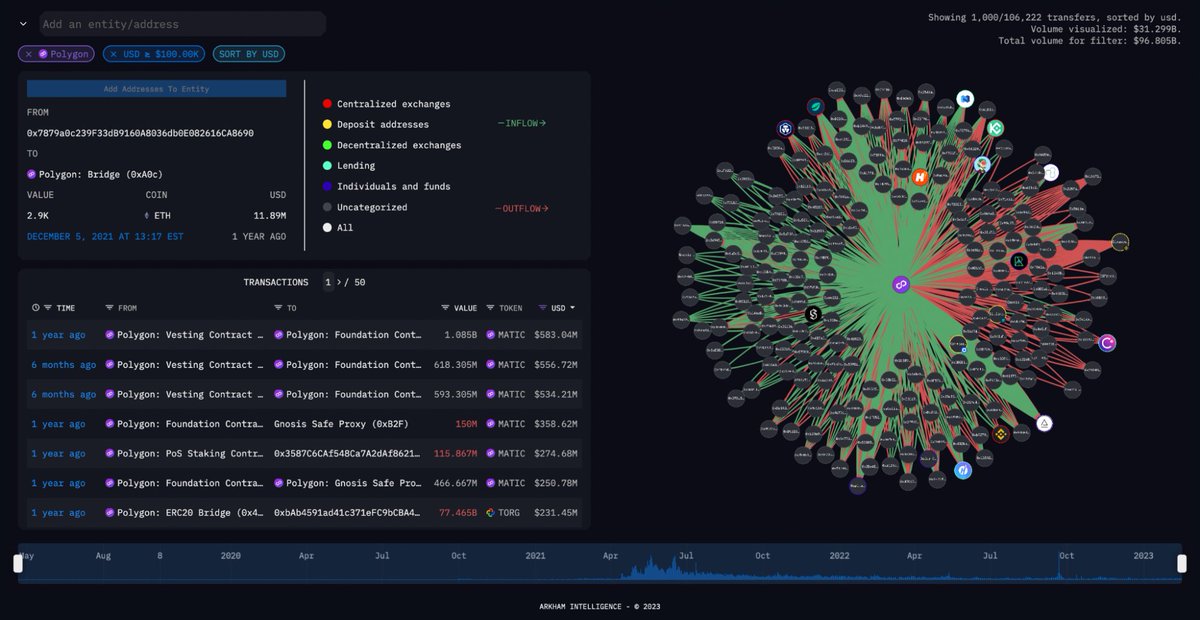The image size is (1200, 620).
Task: Click the from address 0x7879a0c239F33dB9160A8036db0E082616CA8690
Action: tap(140, 133)
